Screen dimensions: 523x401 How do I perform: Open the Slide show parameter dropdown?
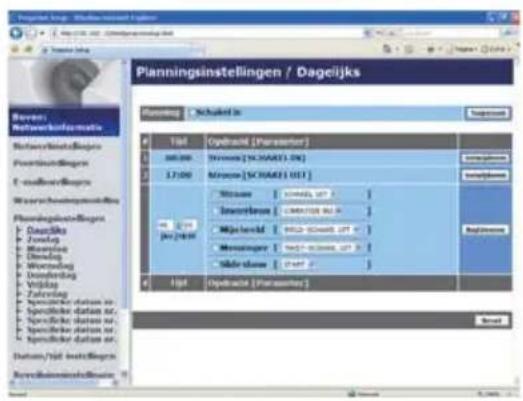pyautogui.click(x=299, y=265)
